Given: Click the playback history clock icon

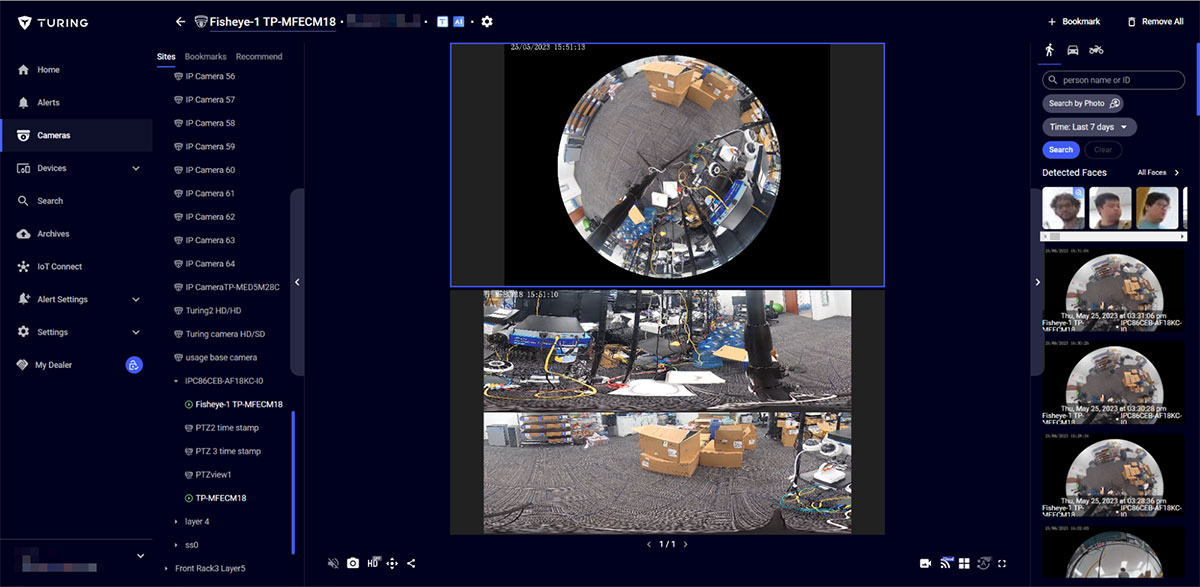Looking at the screenshot, I should pos(983,563).
